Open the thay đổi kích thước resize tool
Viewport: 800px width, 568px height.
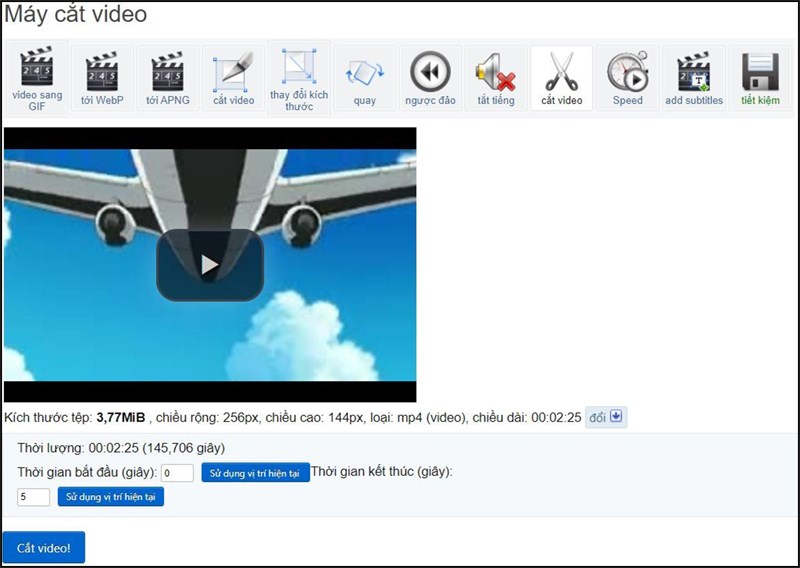[298, 78]
